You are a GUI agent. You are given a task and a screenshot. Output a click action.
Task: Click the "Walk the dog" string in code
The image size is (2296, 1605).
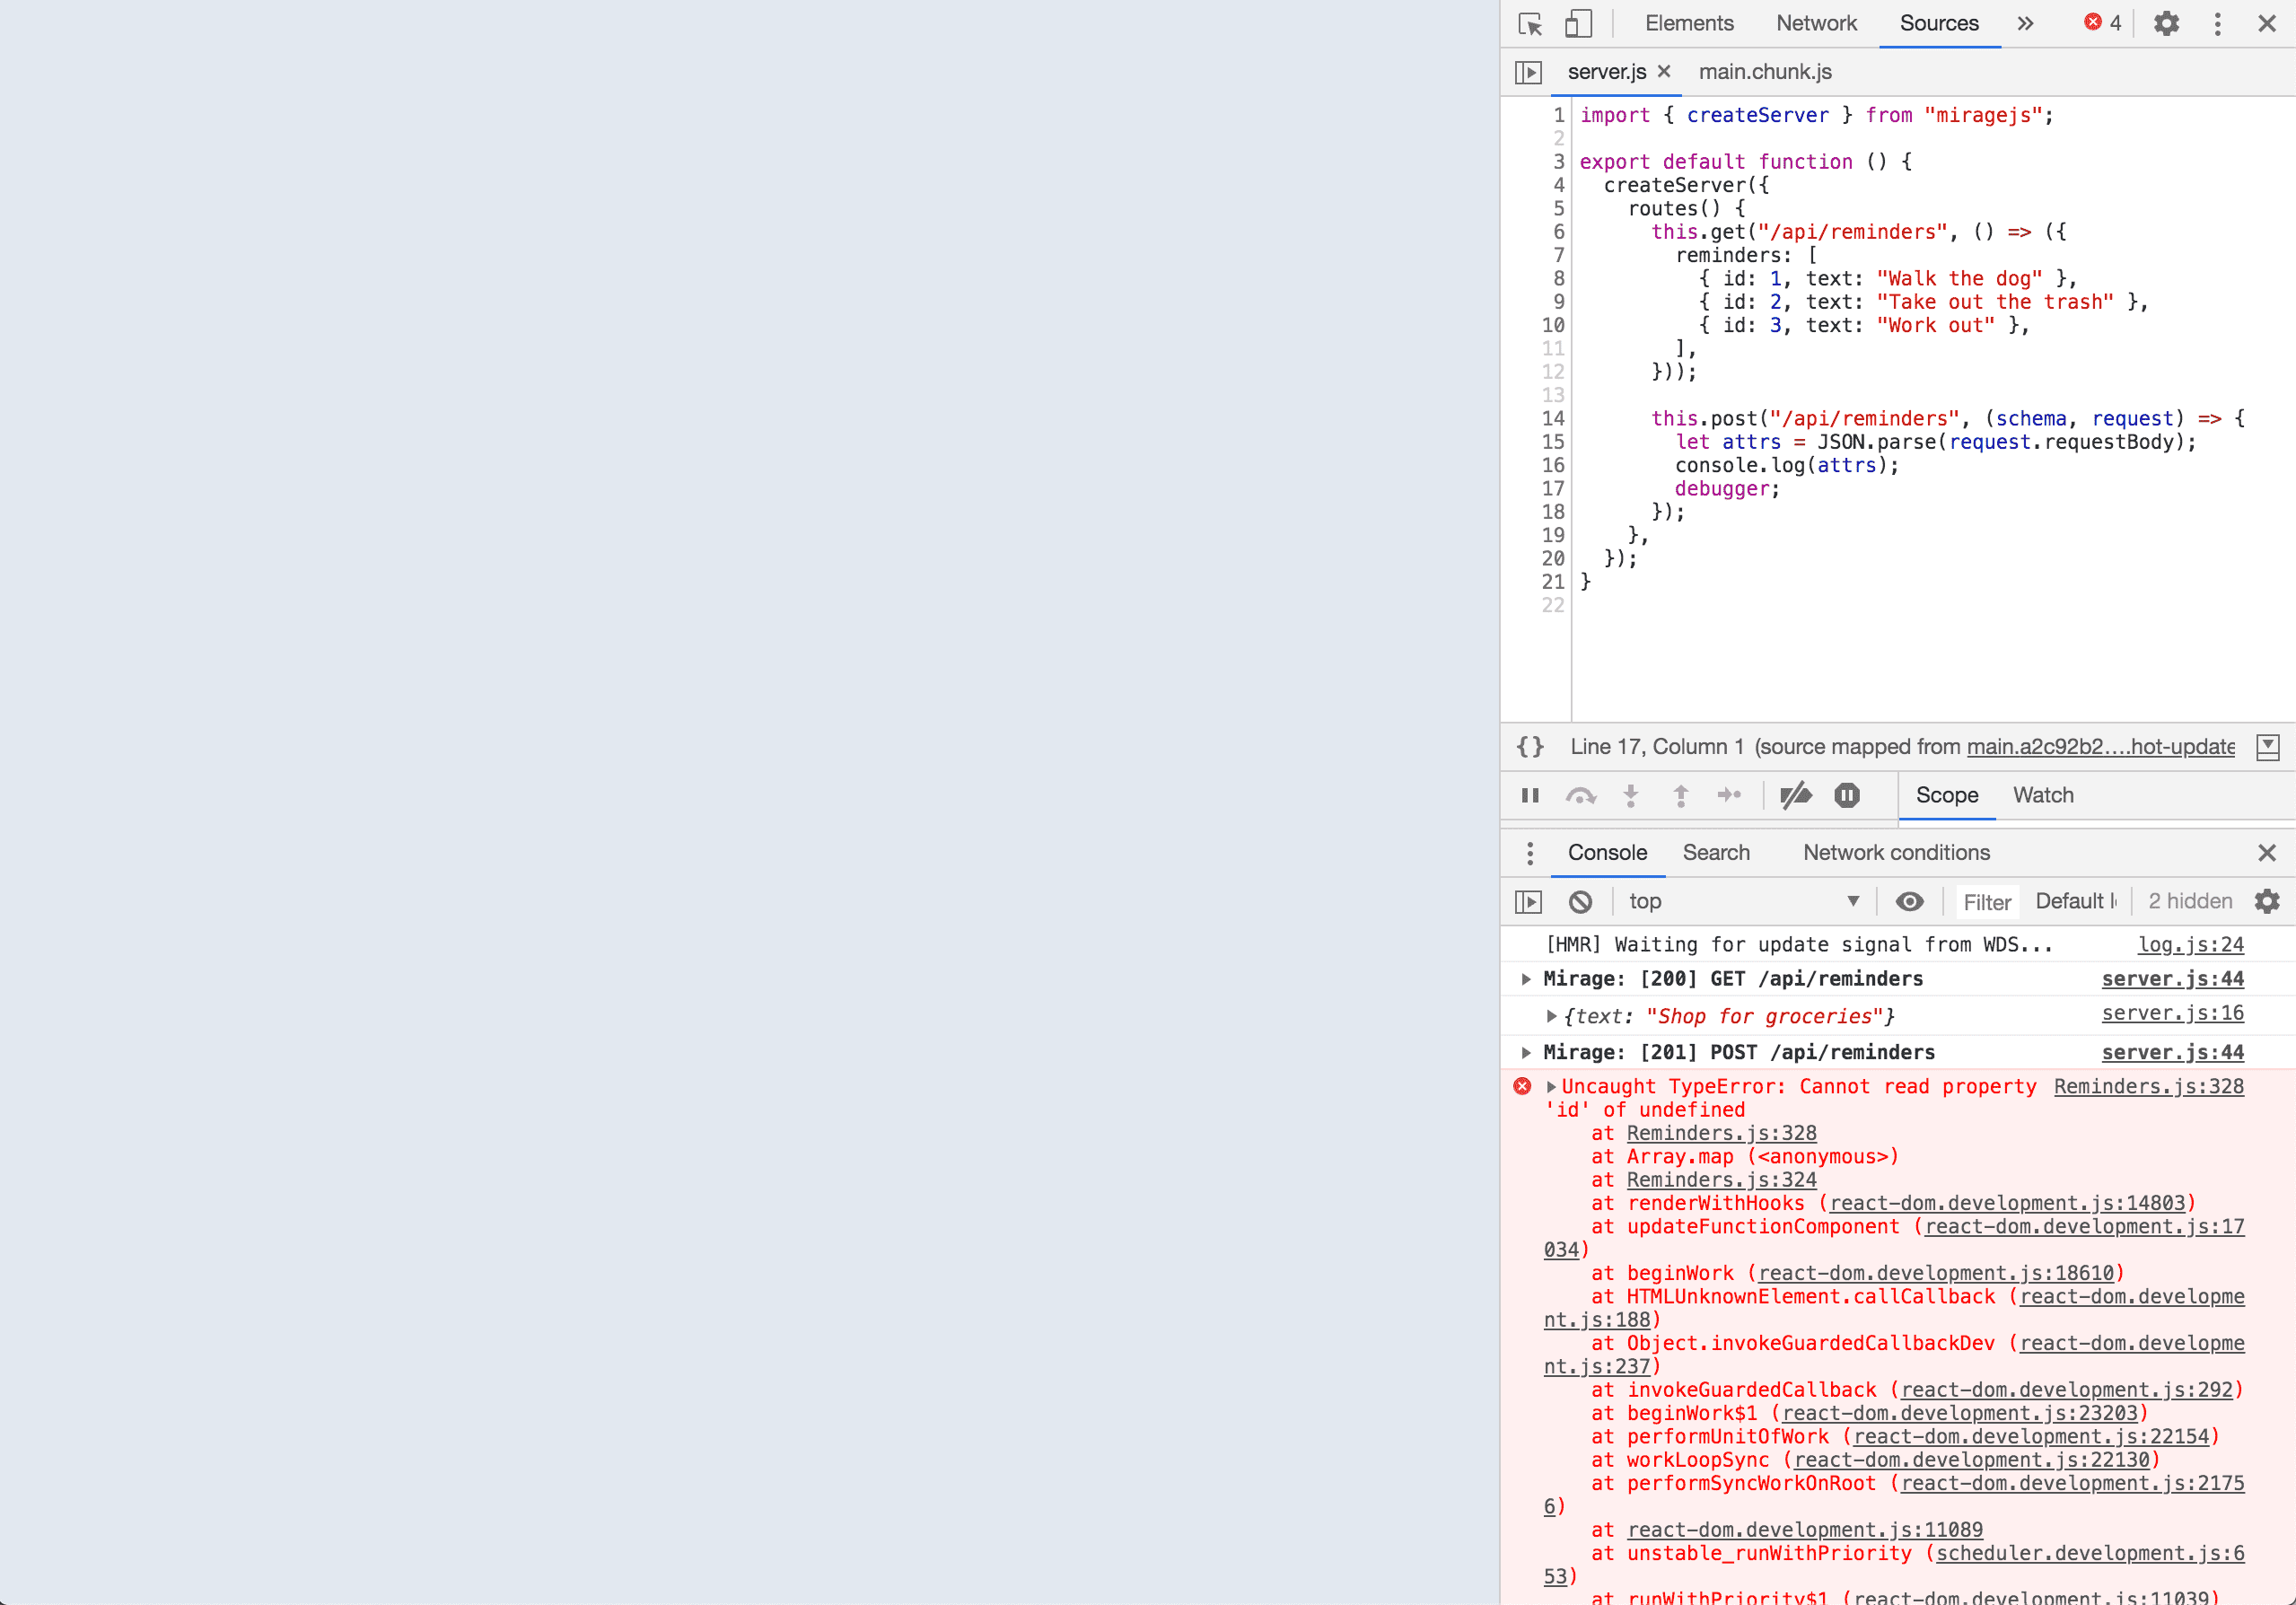(x=1959, y=279)
